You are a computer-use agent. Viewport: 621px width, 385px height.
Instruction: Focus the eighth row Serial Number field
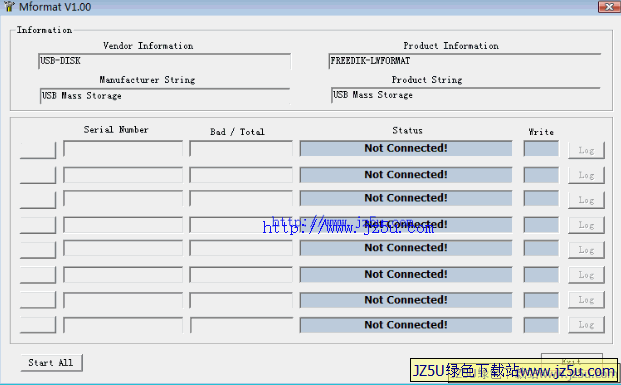click(x=123, y=325)
